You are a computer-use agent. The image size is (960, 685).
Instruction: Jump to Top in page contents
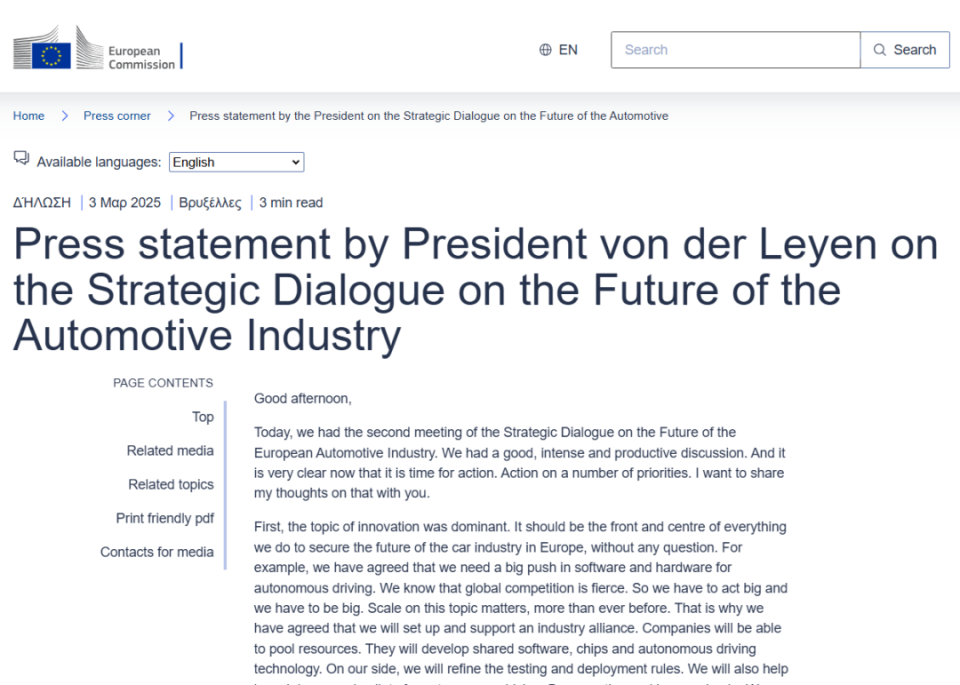click(x=203, y=417)
